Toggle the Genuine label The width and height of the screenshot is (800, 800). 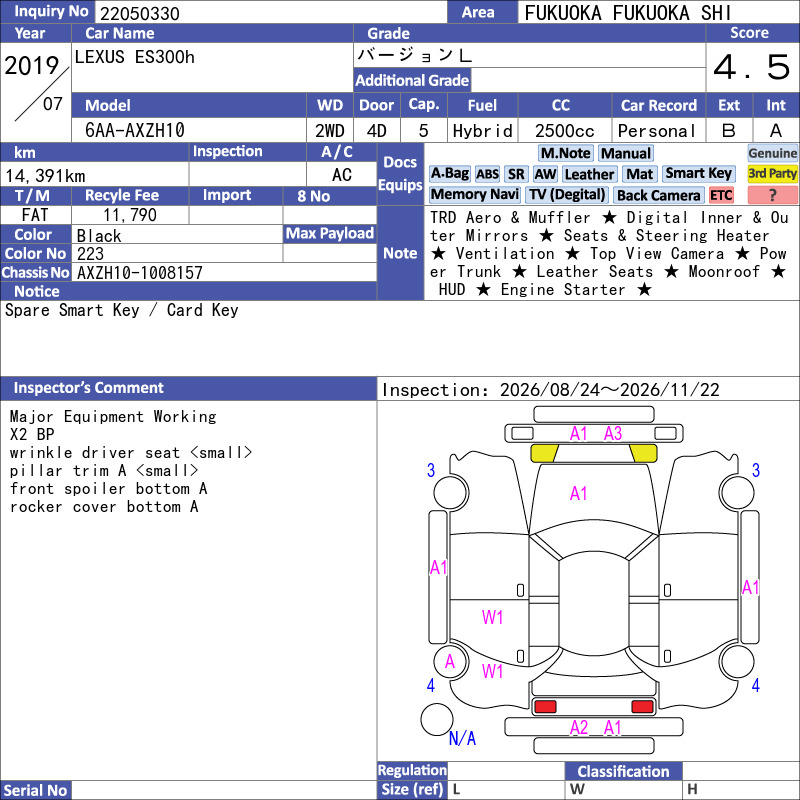772,153
